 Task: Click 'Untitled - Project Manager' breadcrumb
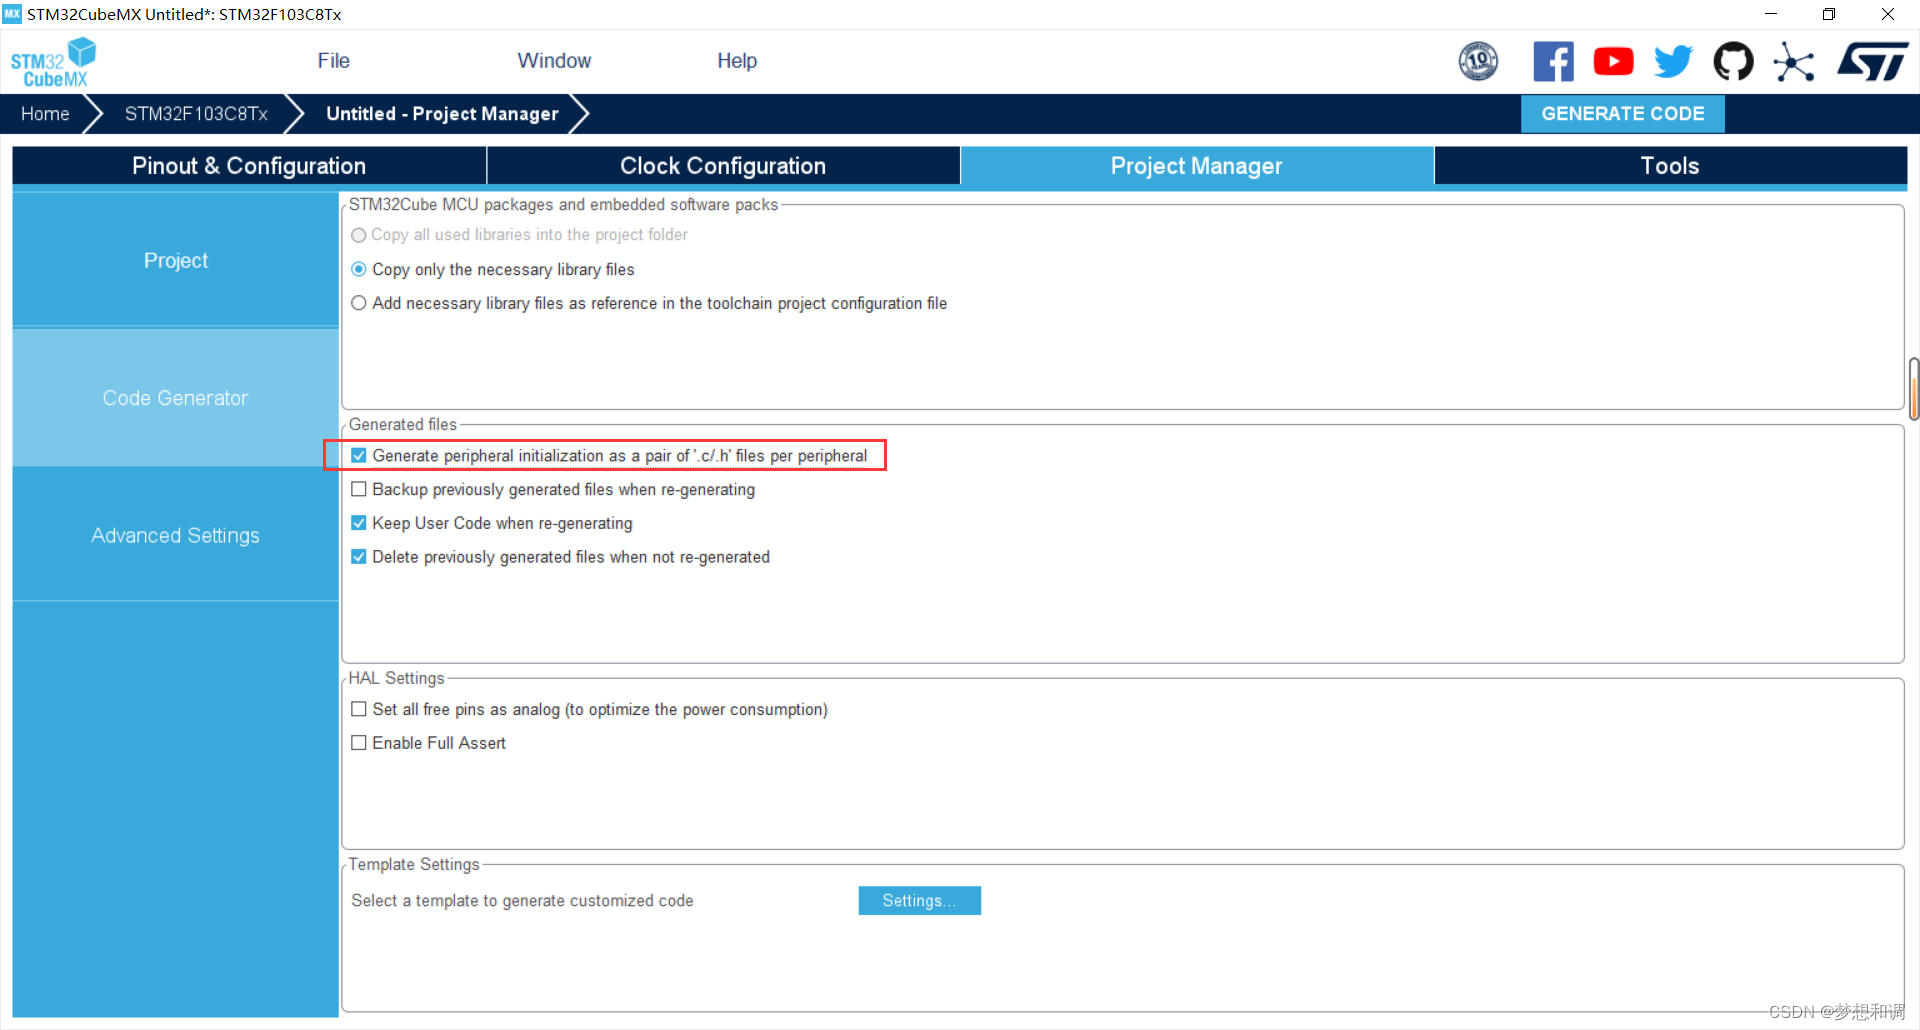[x=442, y=114]
